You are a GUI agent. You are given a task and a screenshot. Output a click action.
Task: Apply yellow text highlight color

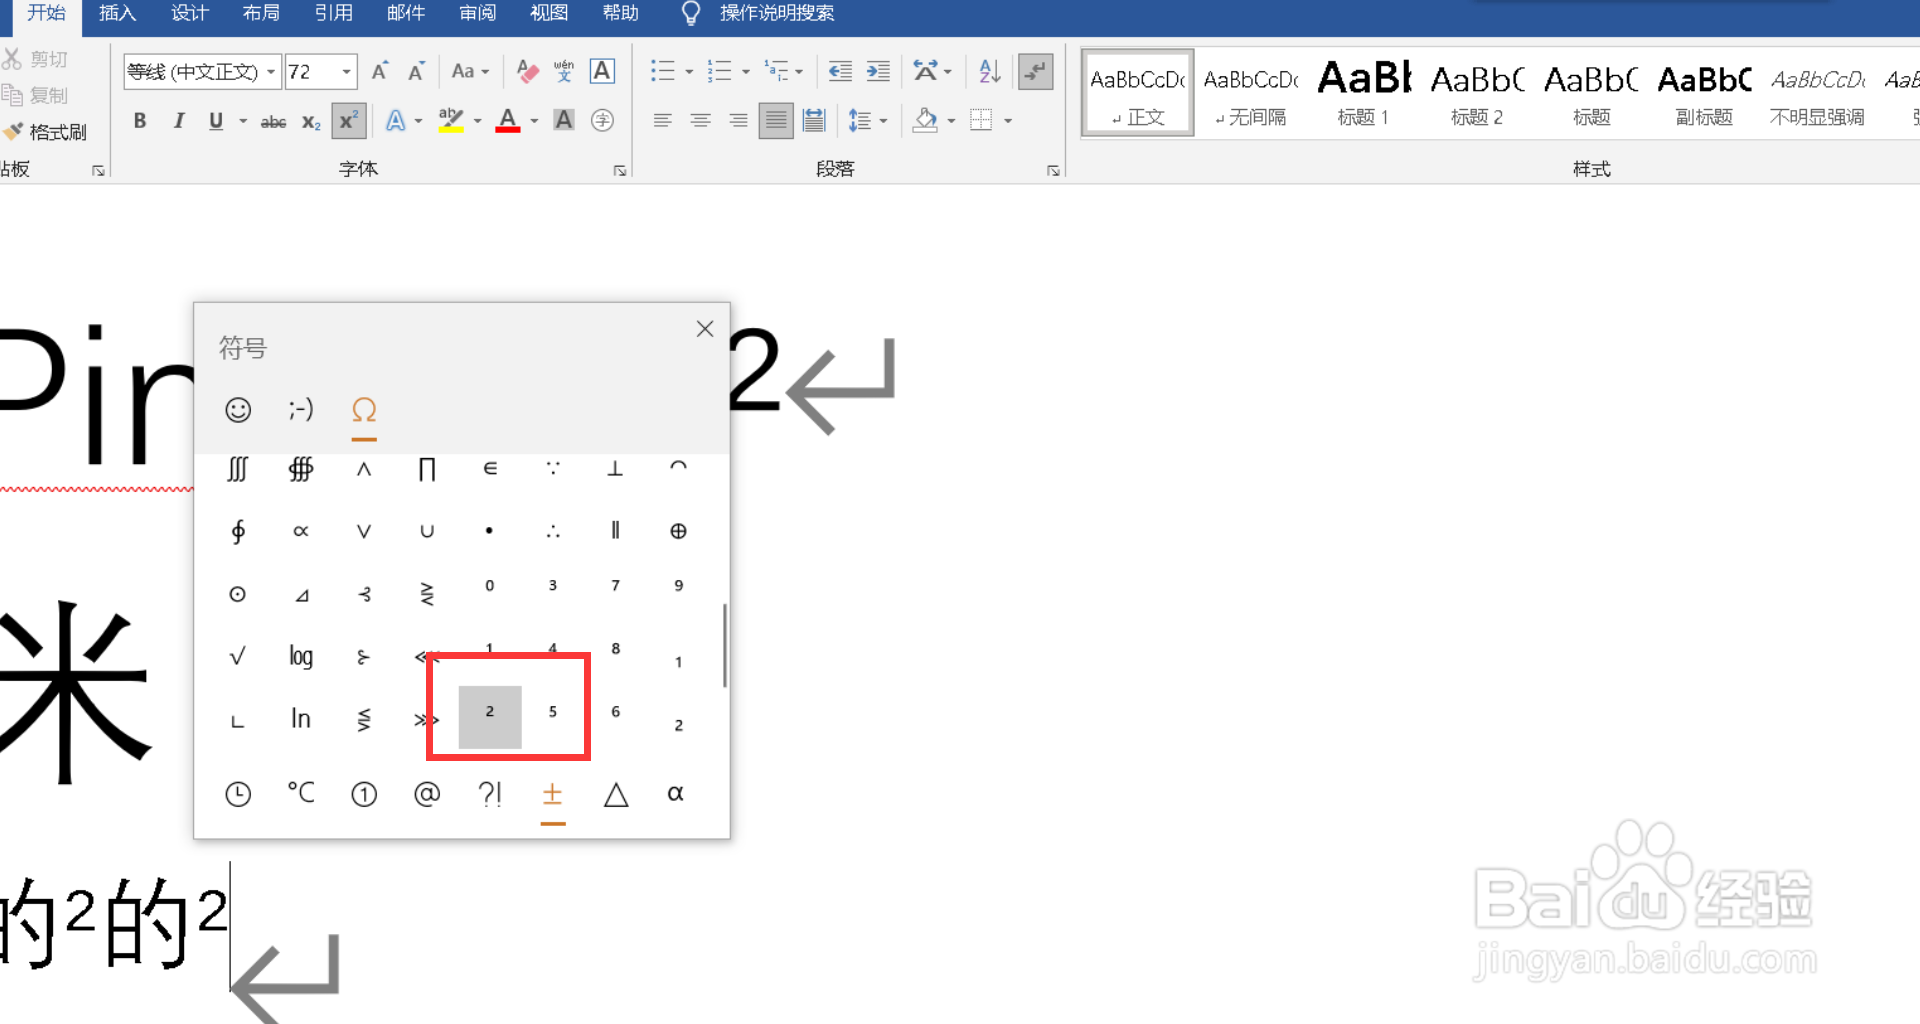coord(451,121)
